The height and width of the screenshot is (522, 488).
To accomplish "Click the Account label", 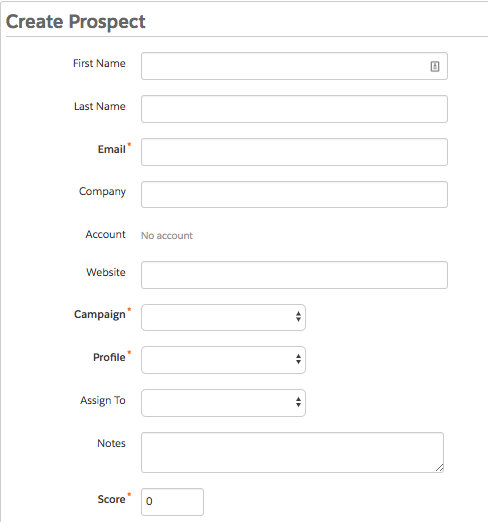I will tap(106, 234).
